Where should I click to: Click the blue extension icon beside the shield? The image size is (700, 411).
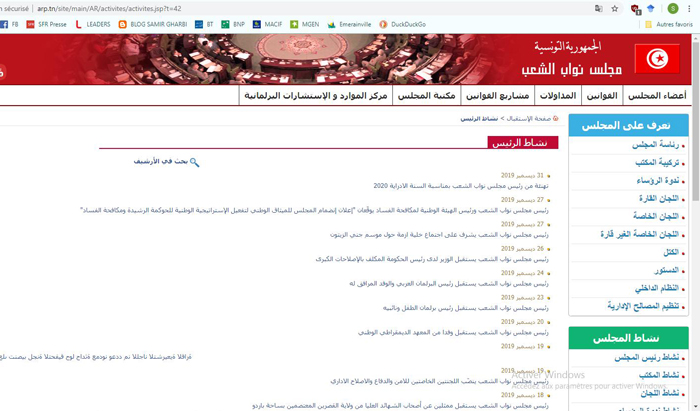point(650,8)
